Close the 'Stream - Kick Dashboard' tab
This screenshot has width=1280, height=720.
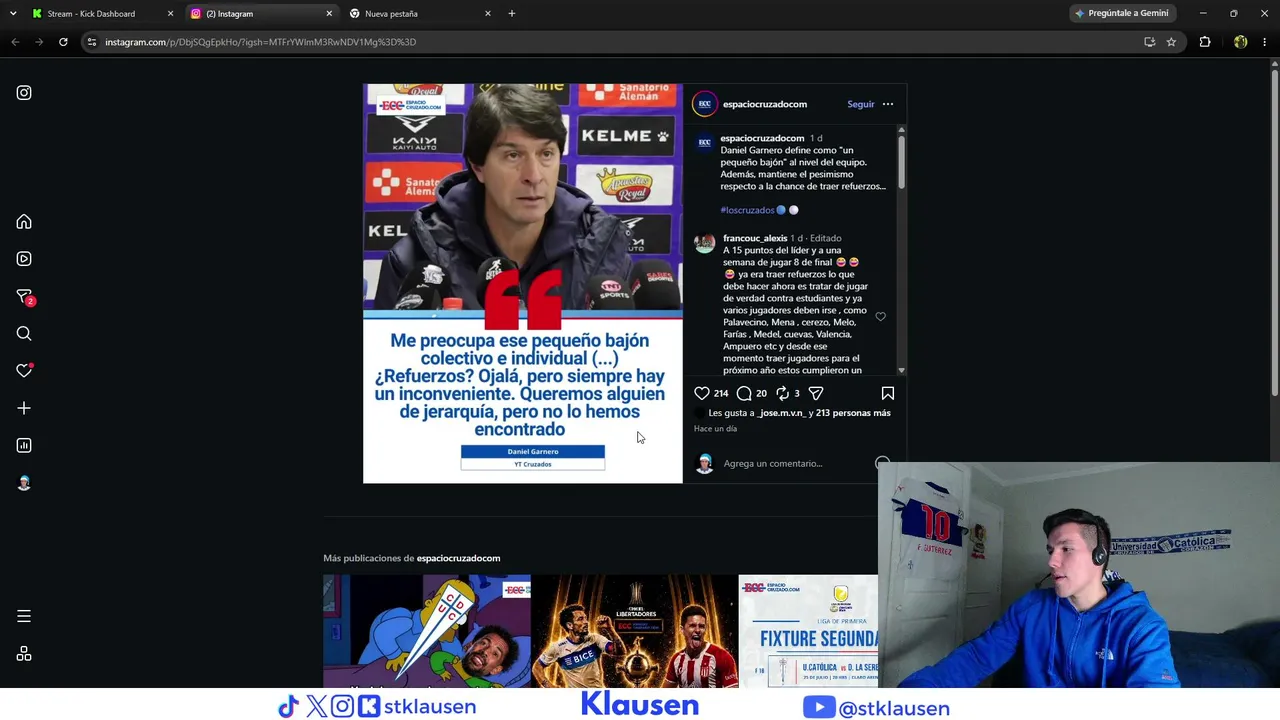170,14
